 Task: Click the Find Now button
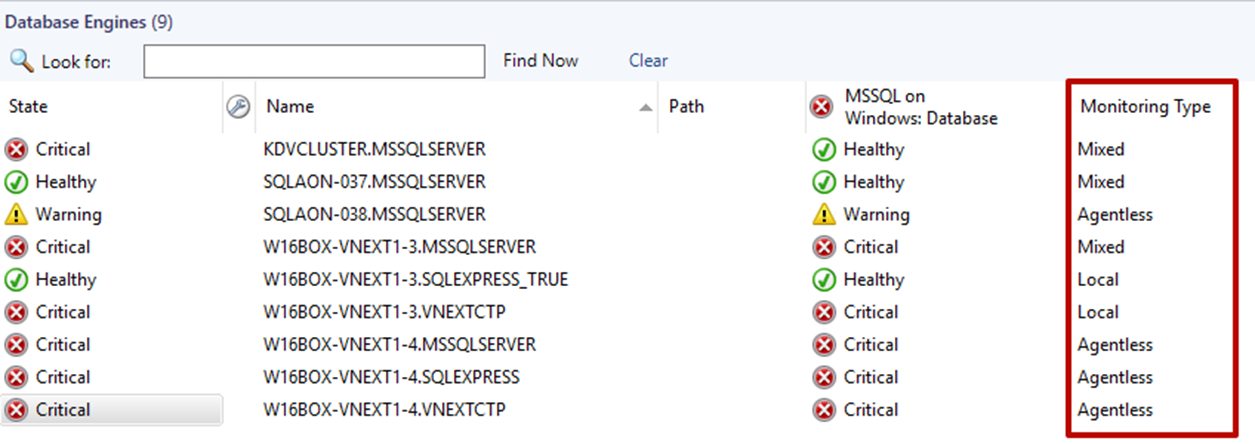click(540, 61)
